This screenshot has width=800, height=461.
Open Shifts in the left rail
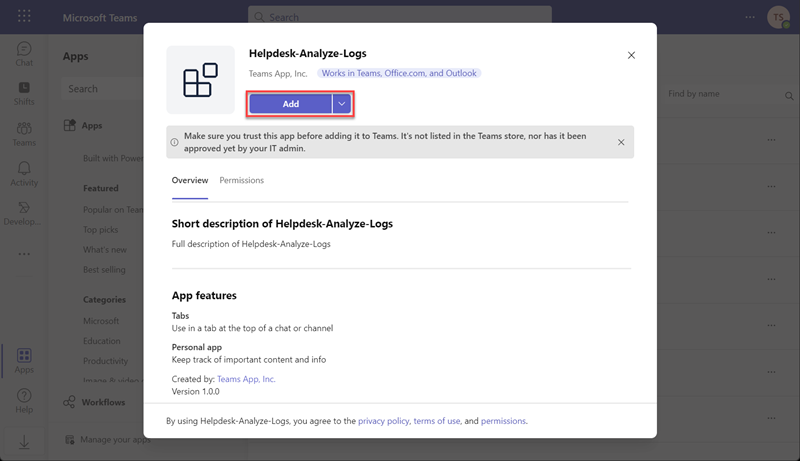[x=24, y=94]
